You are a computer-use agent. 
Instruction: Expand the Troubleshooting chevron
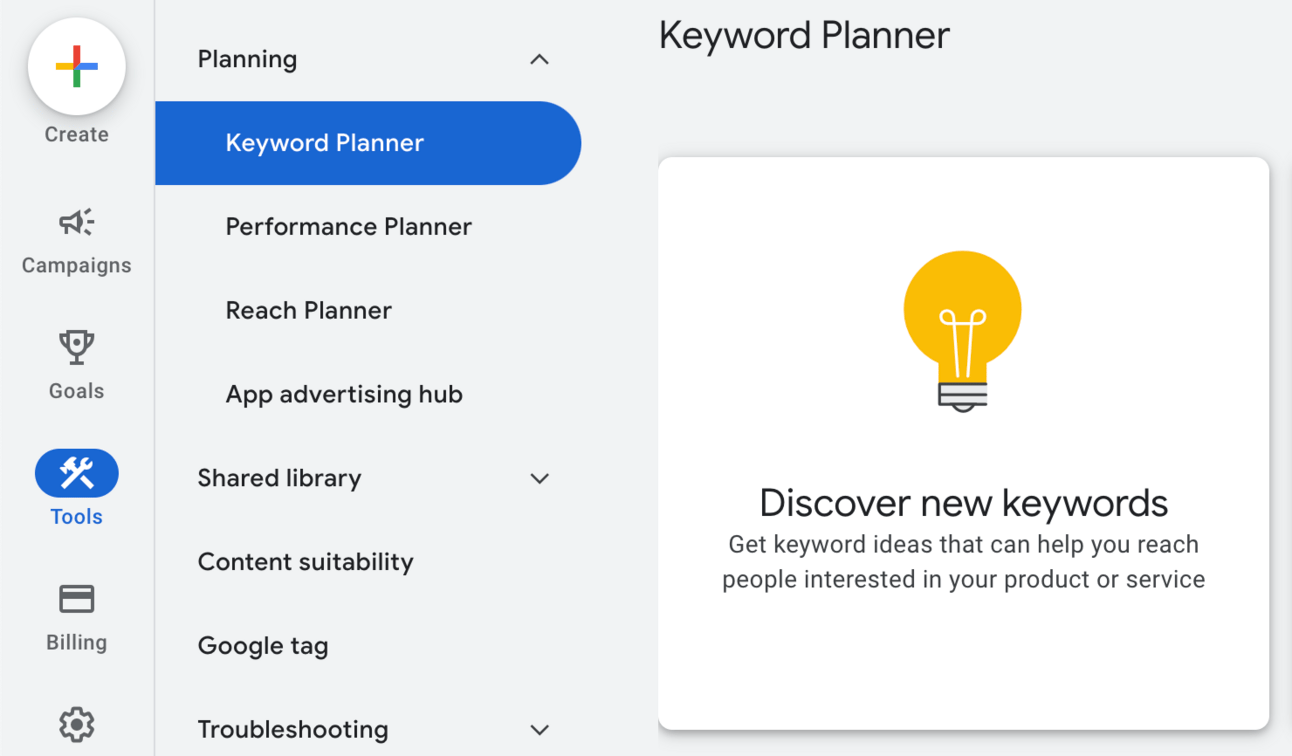(x=539, y=730)
